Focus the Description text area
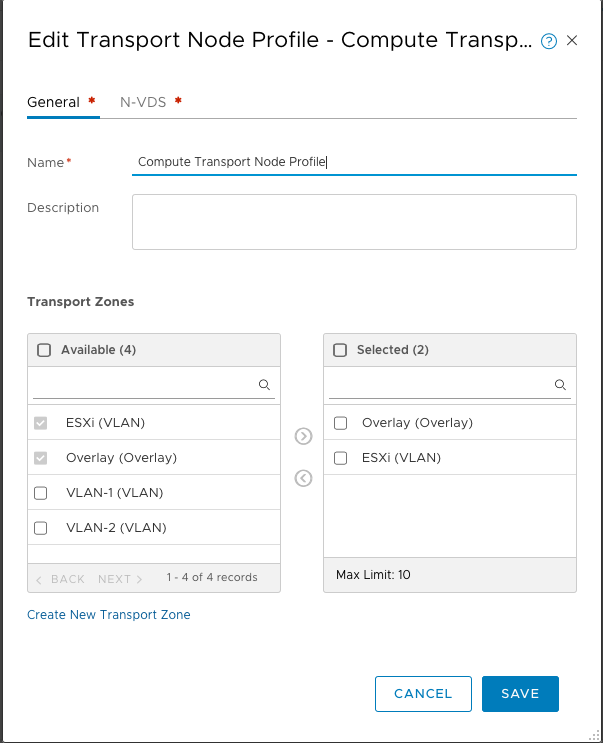The height and width of the screenshot is (743, 603). pos(354,221)
